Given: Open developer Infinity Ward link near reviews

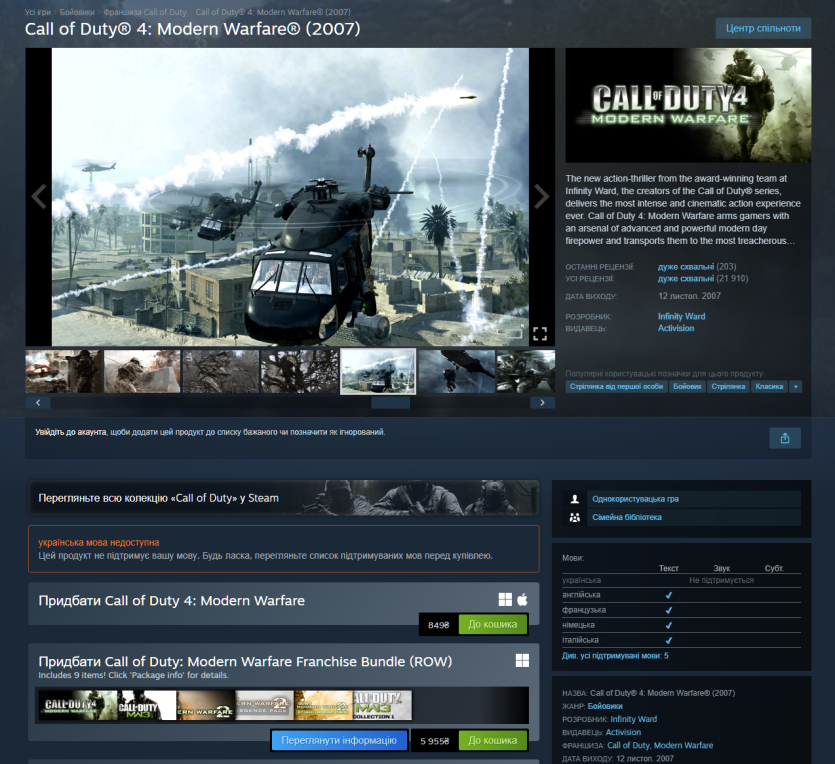Looking at the screenshot, I should [x=682, y=316].
